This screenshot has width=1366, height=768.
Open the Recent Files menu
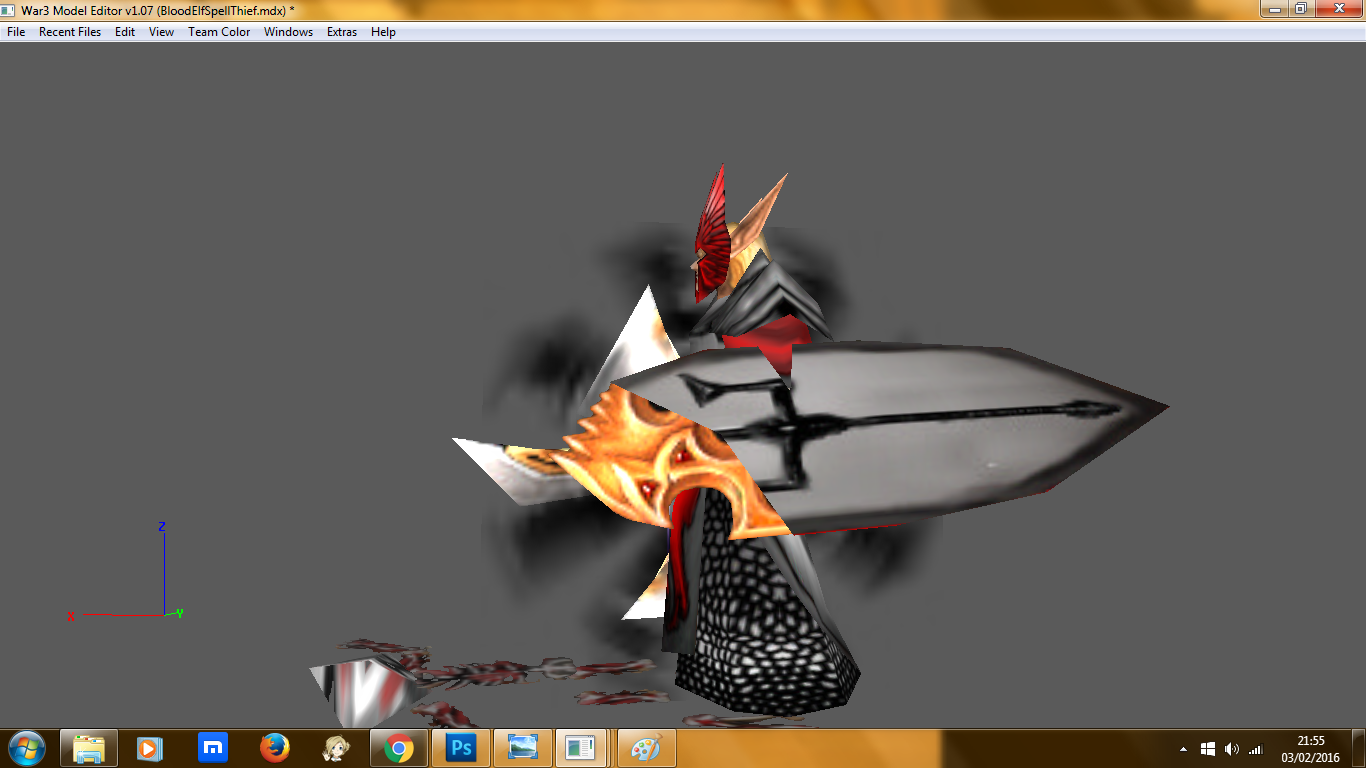pyautogui.click(x=70, y=32)
